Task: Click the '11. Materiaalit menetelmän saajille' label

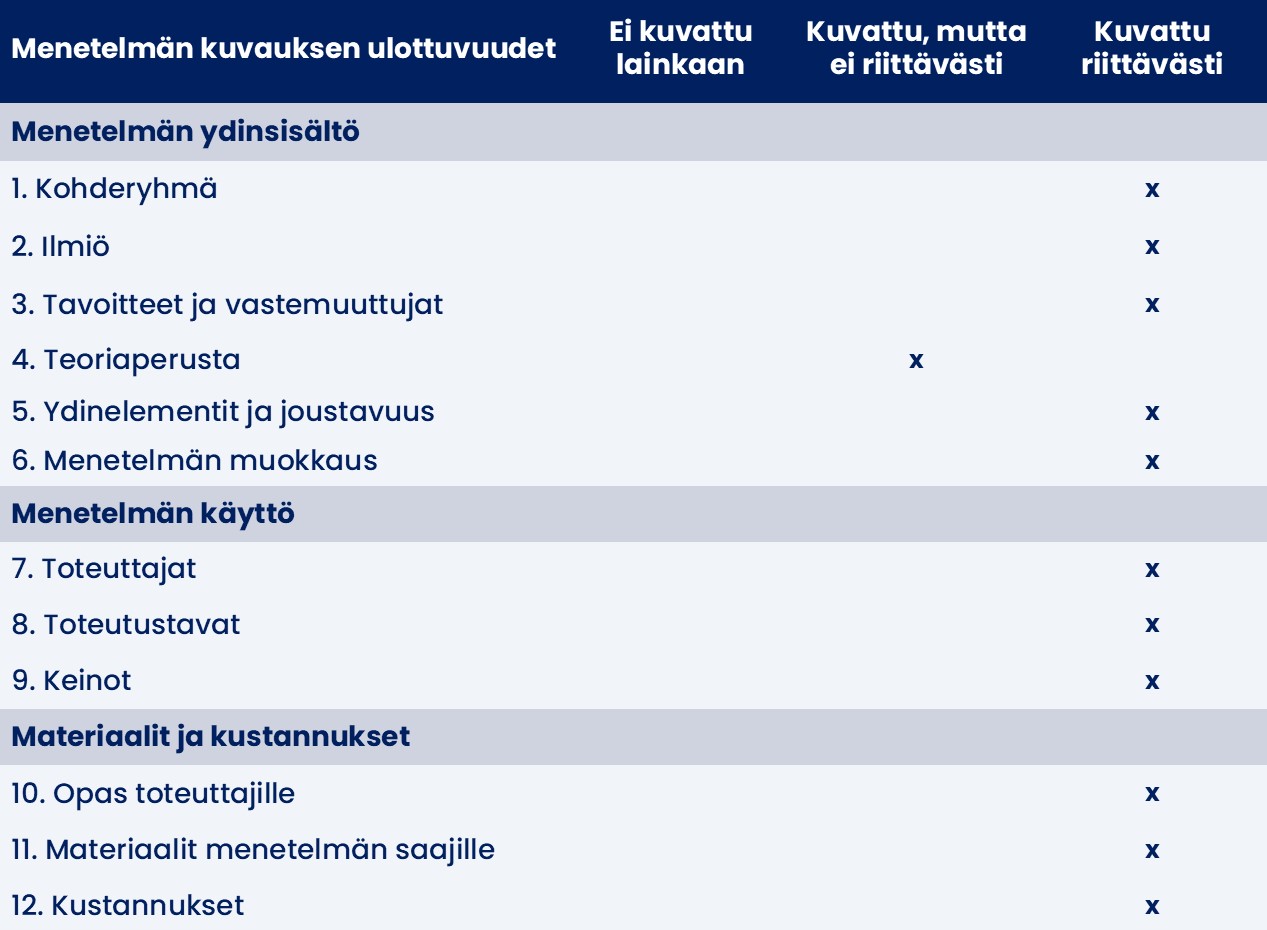Action: (x=253, y=850)
